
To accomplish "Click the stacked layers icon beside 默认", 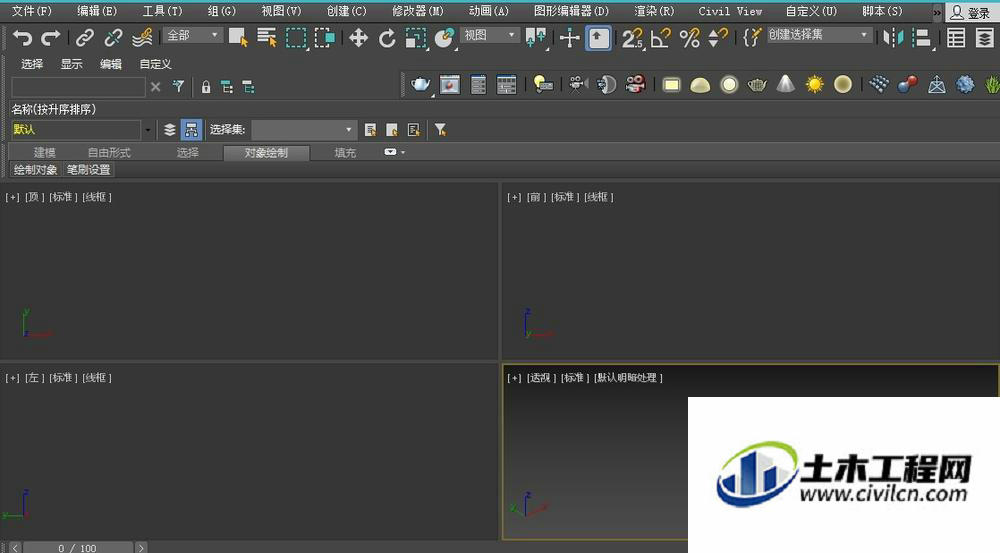I will (x=170, y=130).
